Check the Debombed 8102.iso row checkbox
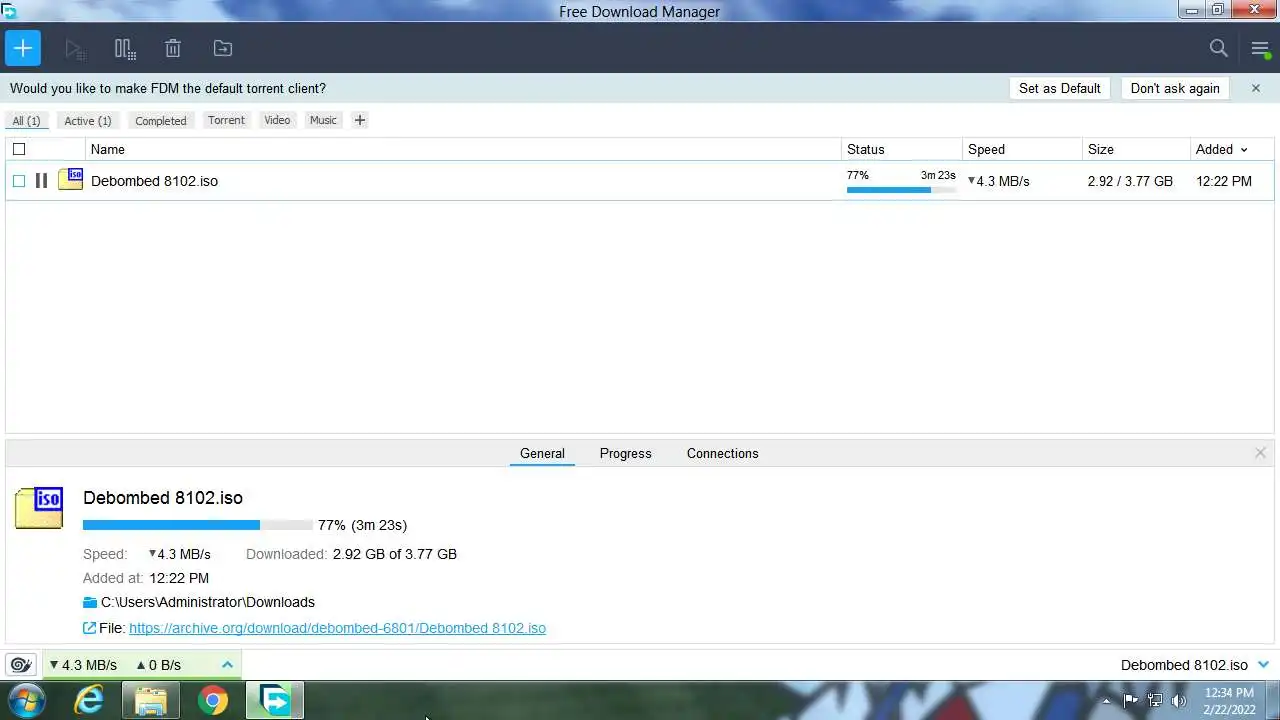This screenshot has width=1280, height=720. coord(19,181)
